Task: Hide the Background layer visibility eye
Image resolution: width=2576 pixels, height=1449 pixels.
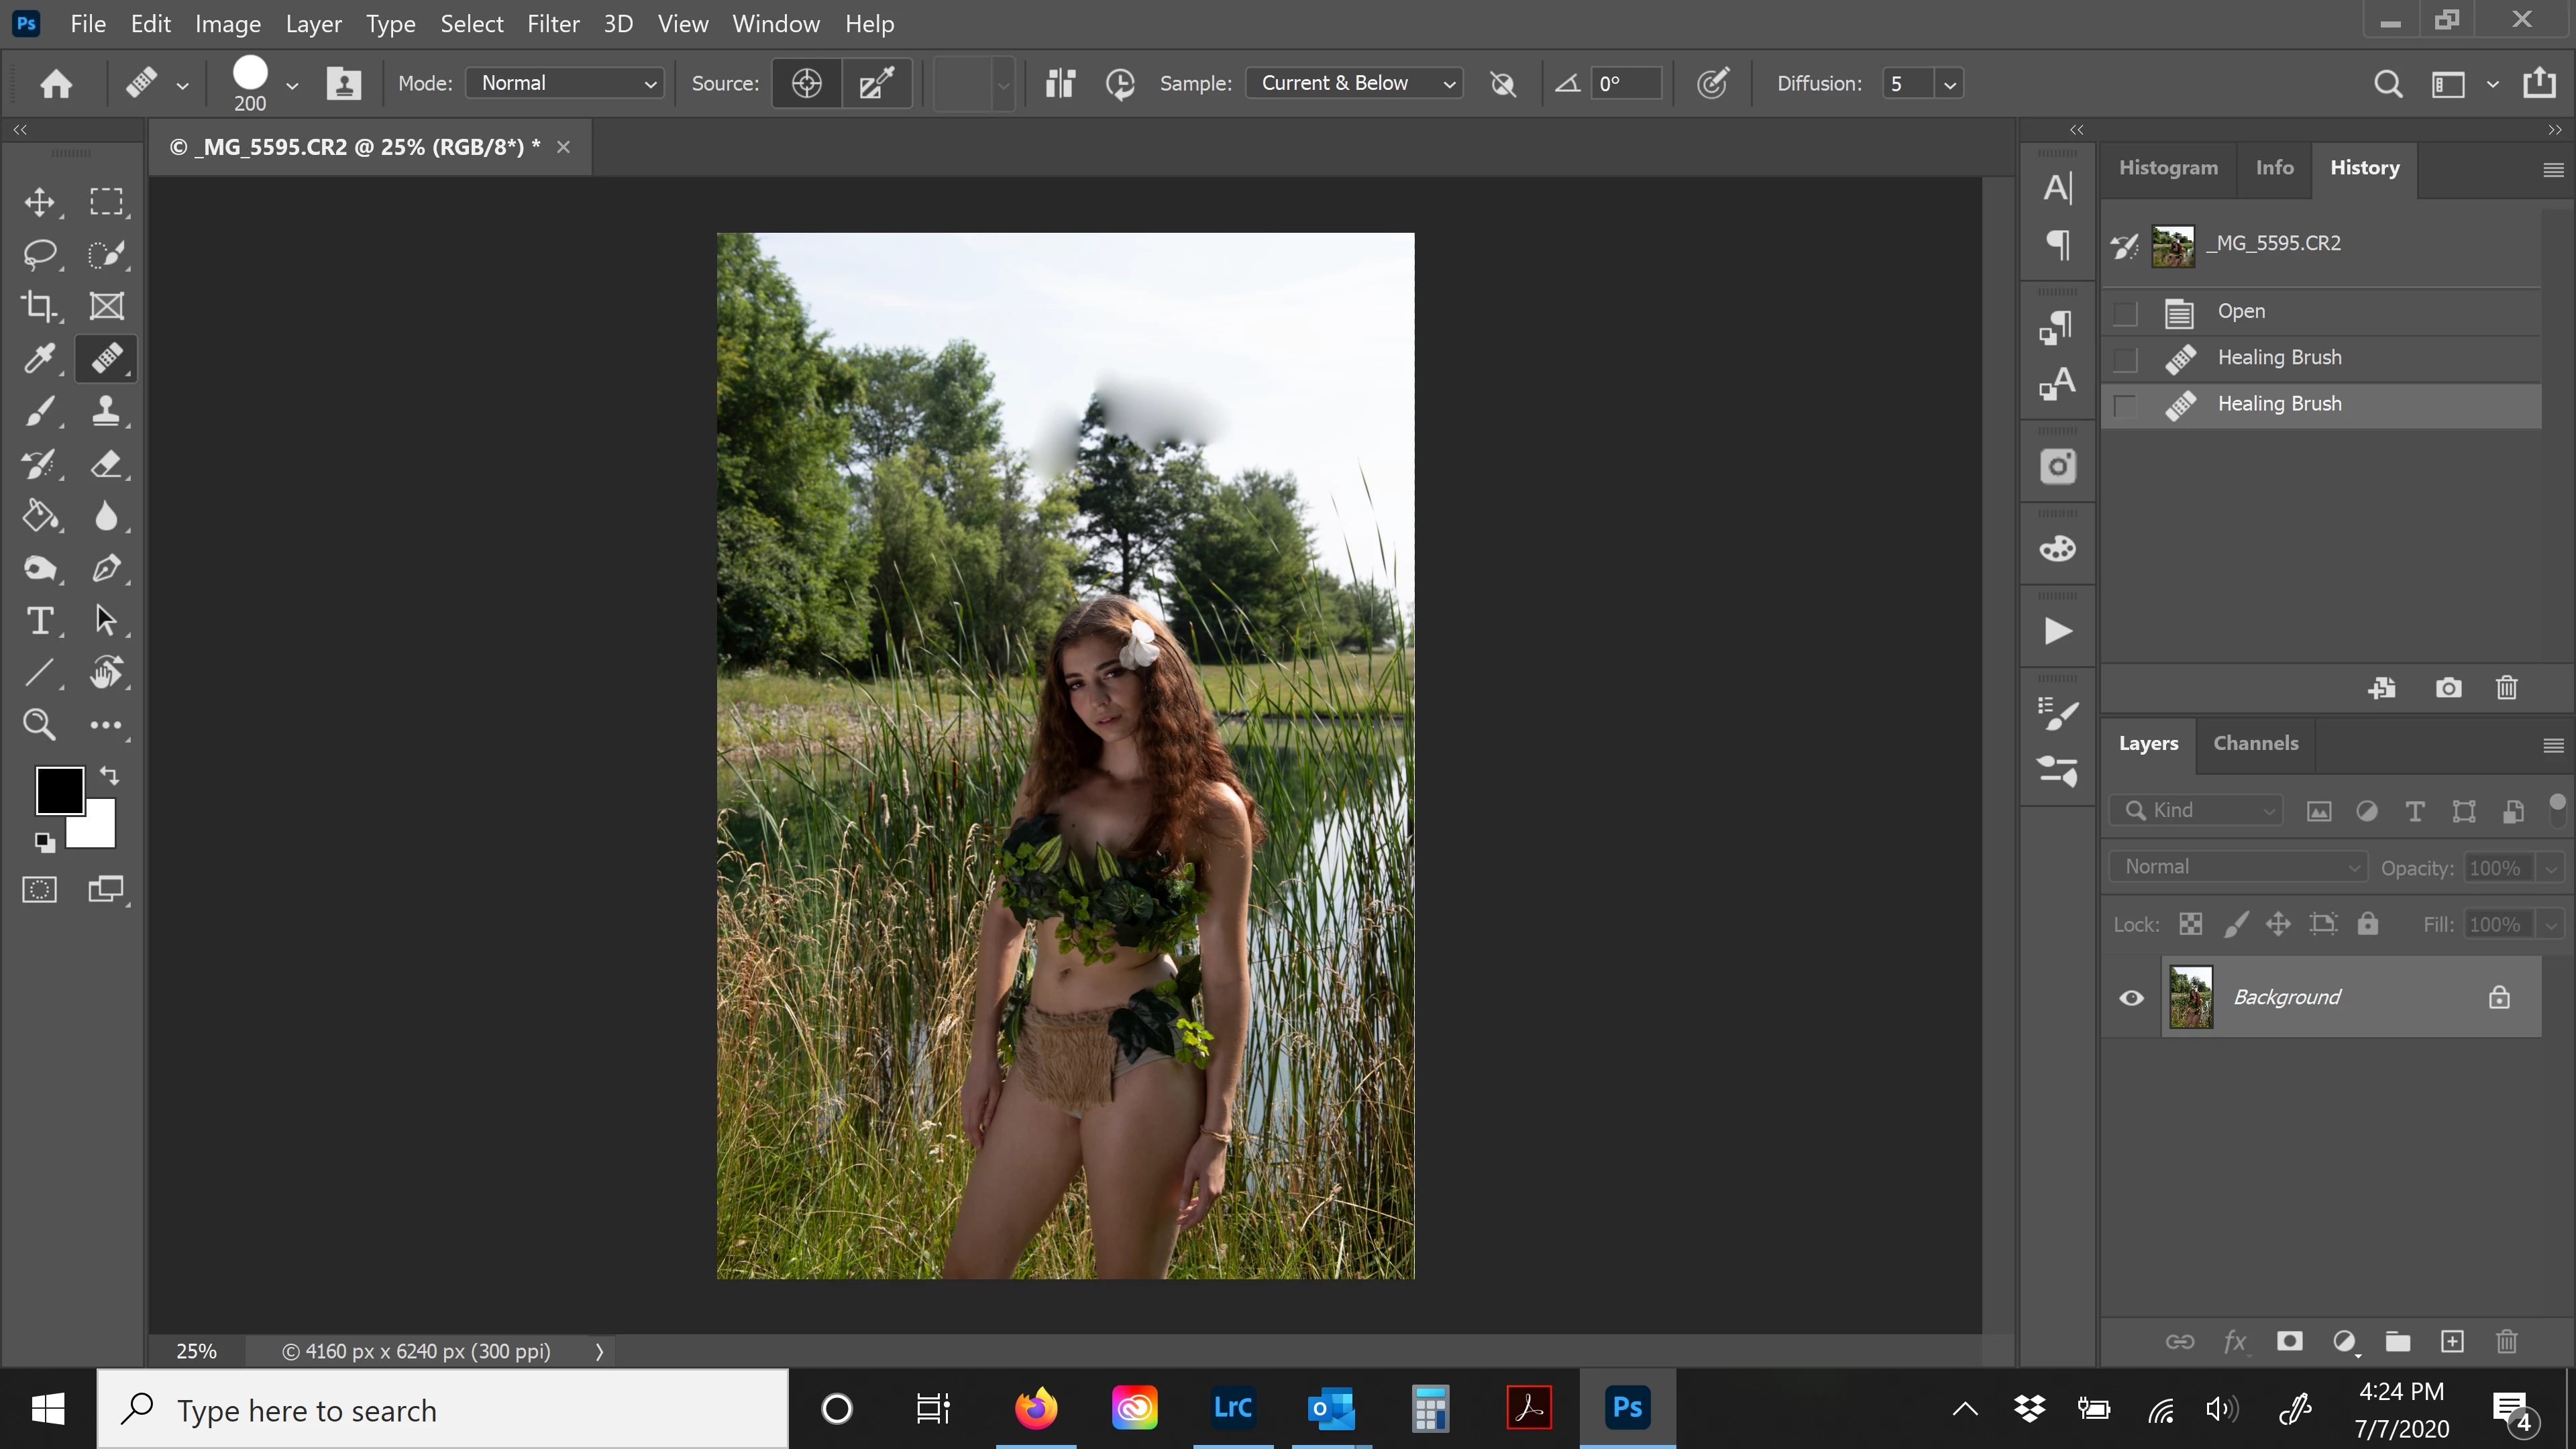Action: pos(2131,997)
